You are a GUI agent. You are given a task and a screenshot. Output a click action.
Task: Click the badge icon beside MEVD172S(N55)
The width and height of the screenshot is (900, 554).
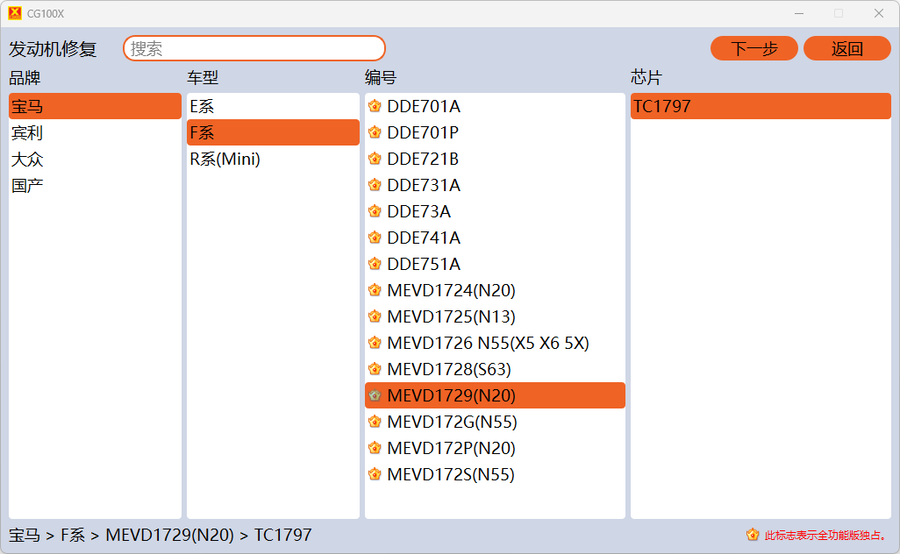point(375,475)
